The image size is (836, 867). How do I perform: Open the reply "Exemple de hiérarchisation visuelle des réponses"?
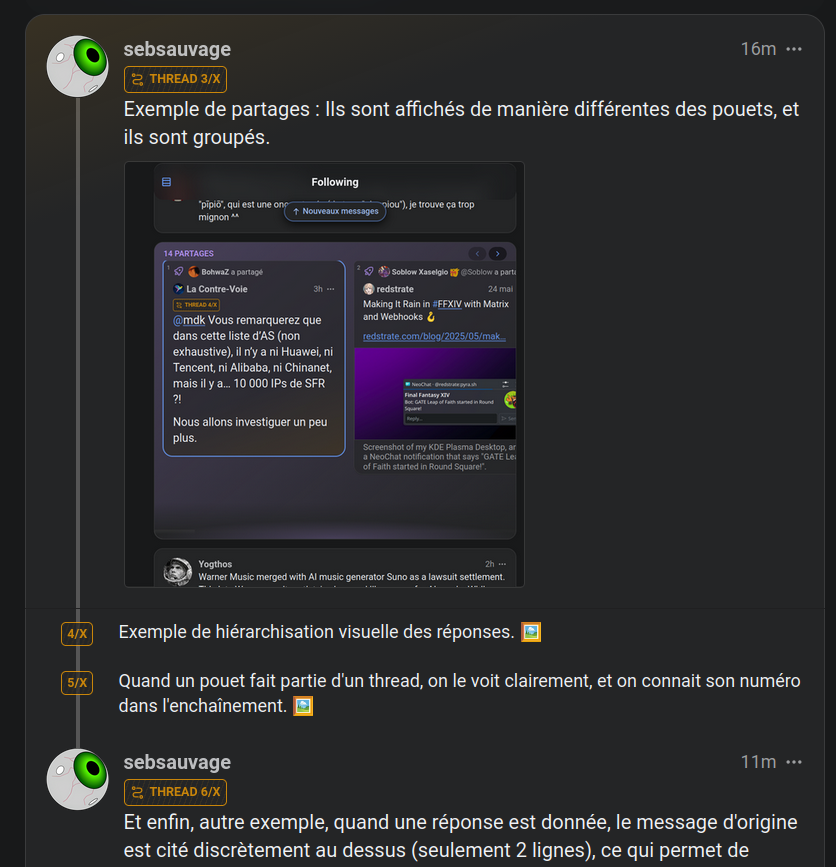click(317, 632)
